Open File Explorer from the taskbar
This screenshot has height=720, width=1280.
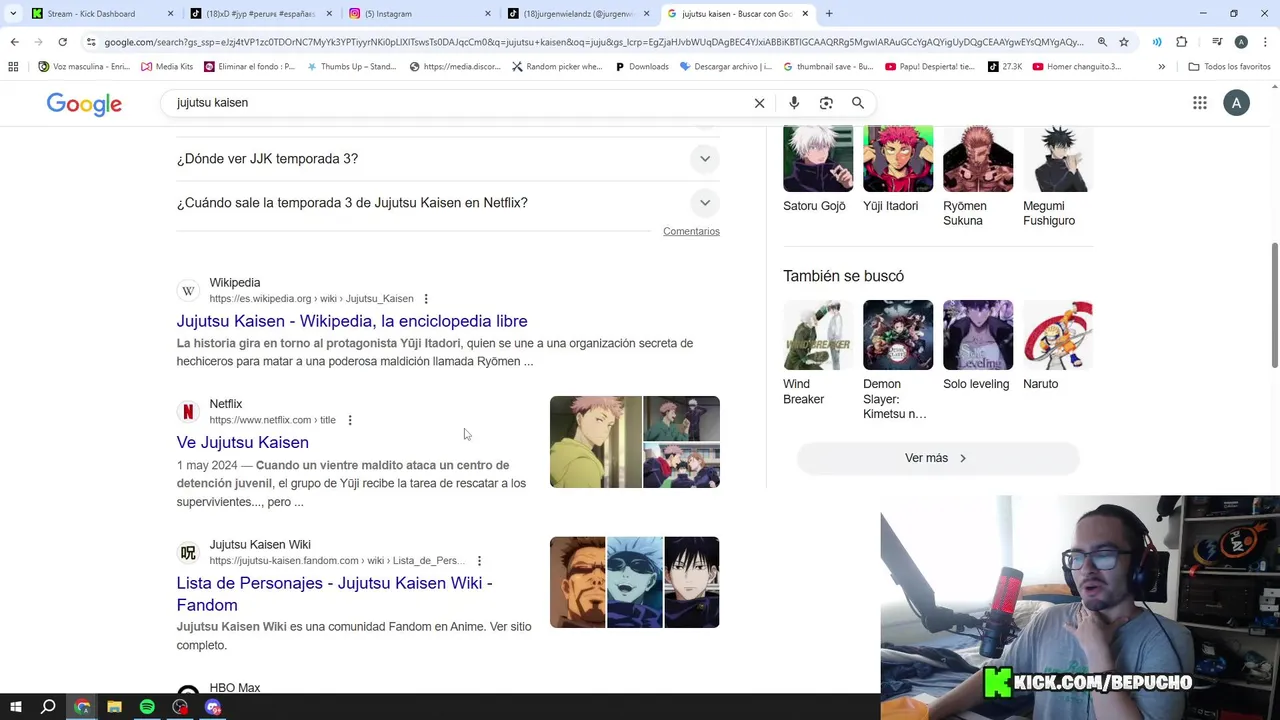[114, 707]
